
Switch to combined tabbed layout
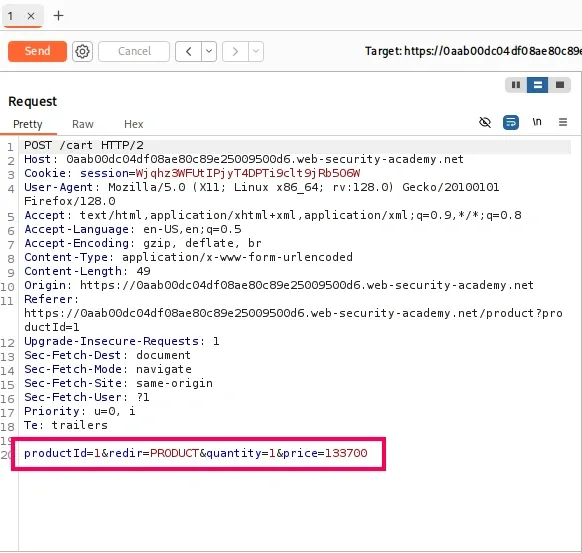coord(560,85)
